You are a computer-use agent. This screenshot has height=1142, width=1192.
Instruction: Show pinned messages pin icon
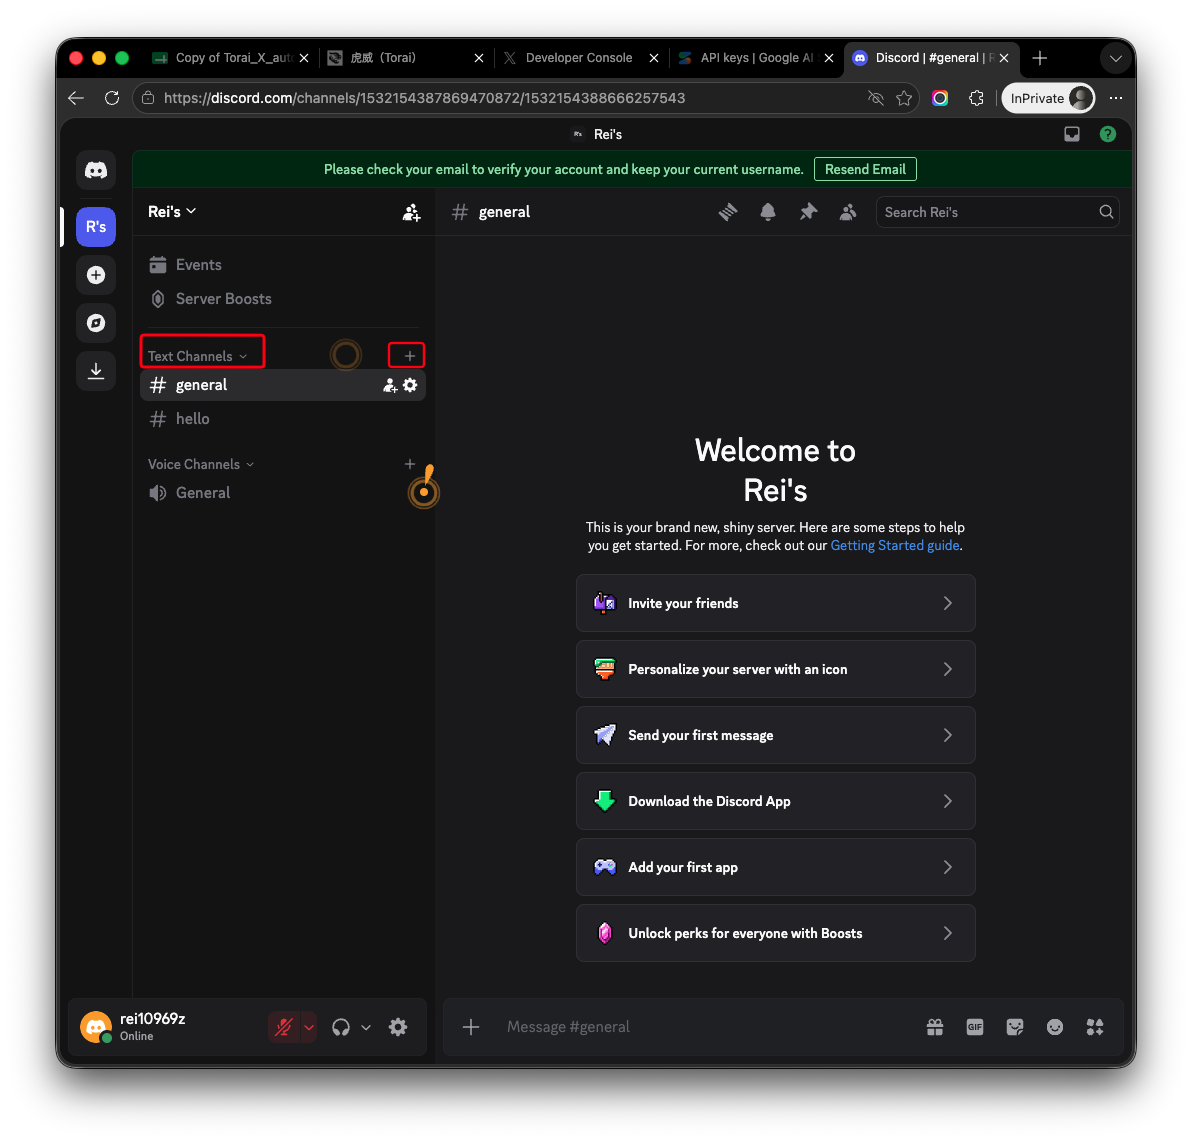pos(808,212)
